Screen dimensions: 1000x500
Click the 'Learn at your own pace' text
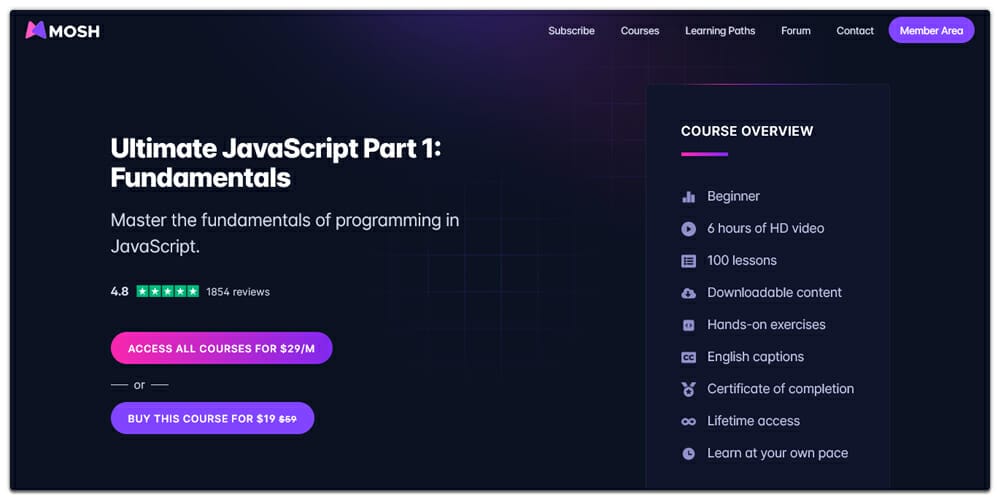(x=777, y=453)
